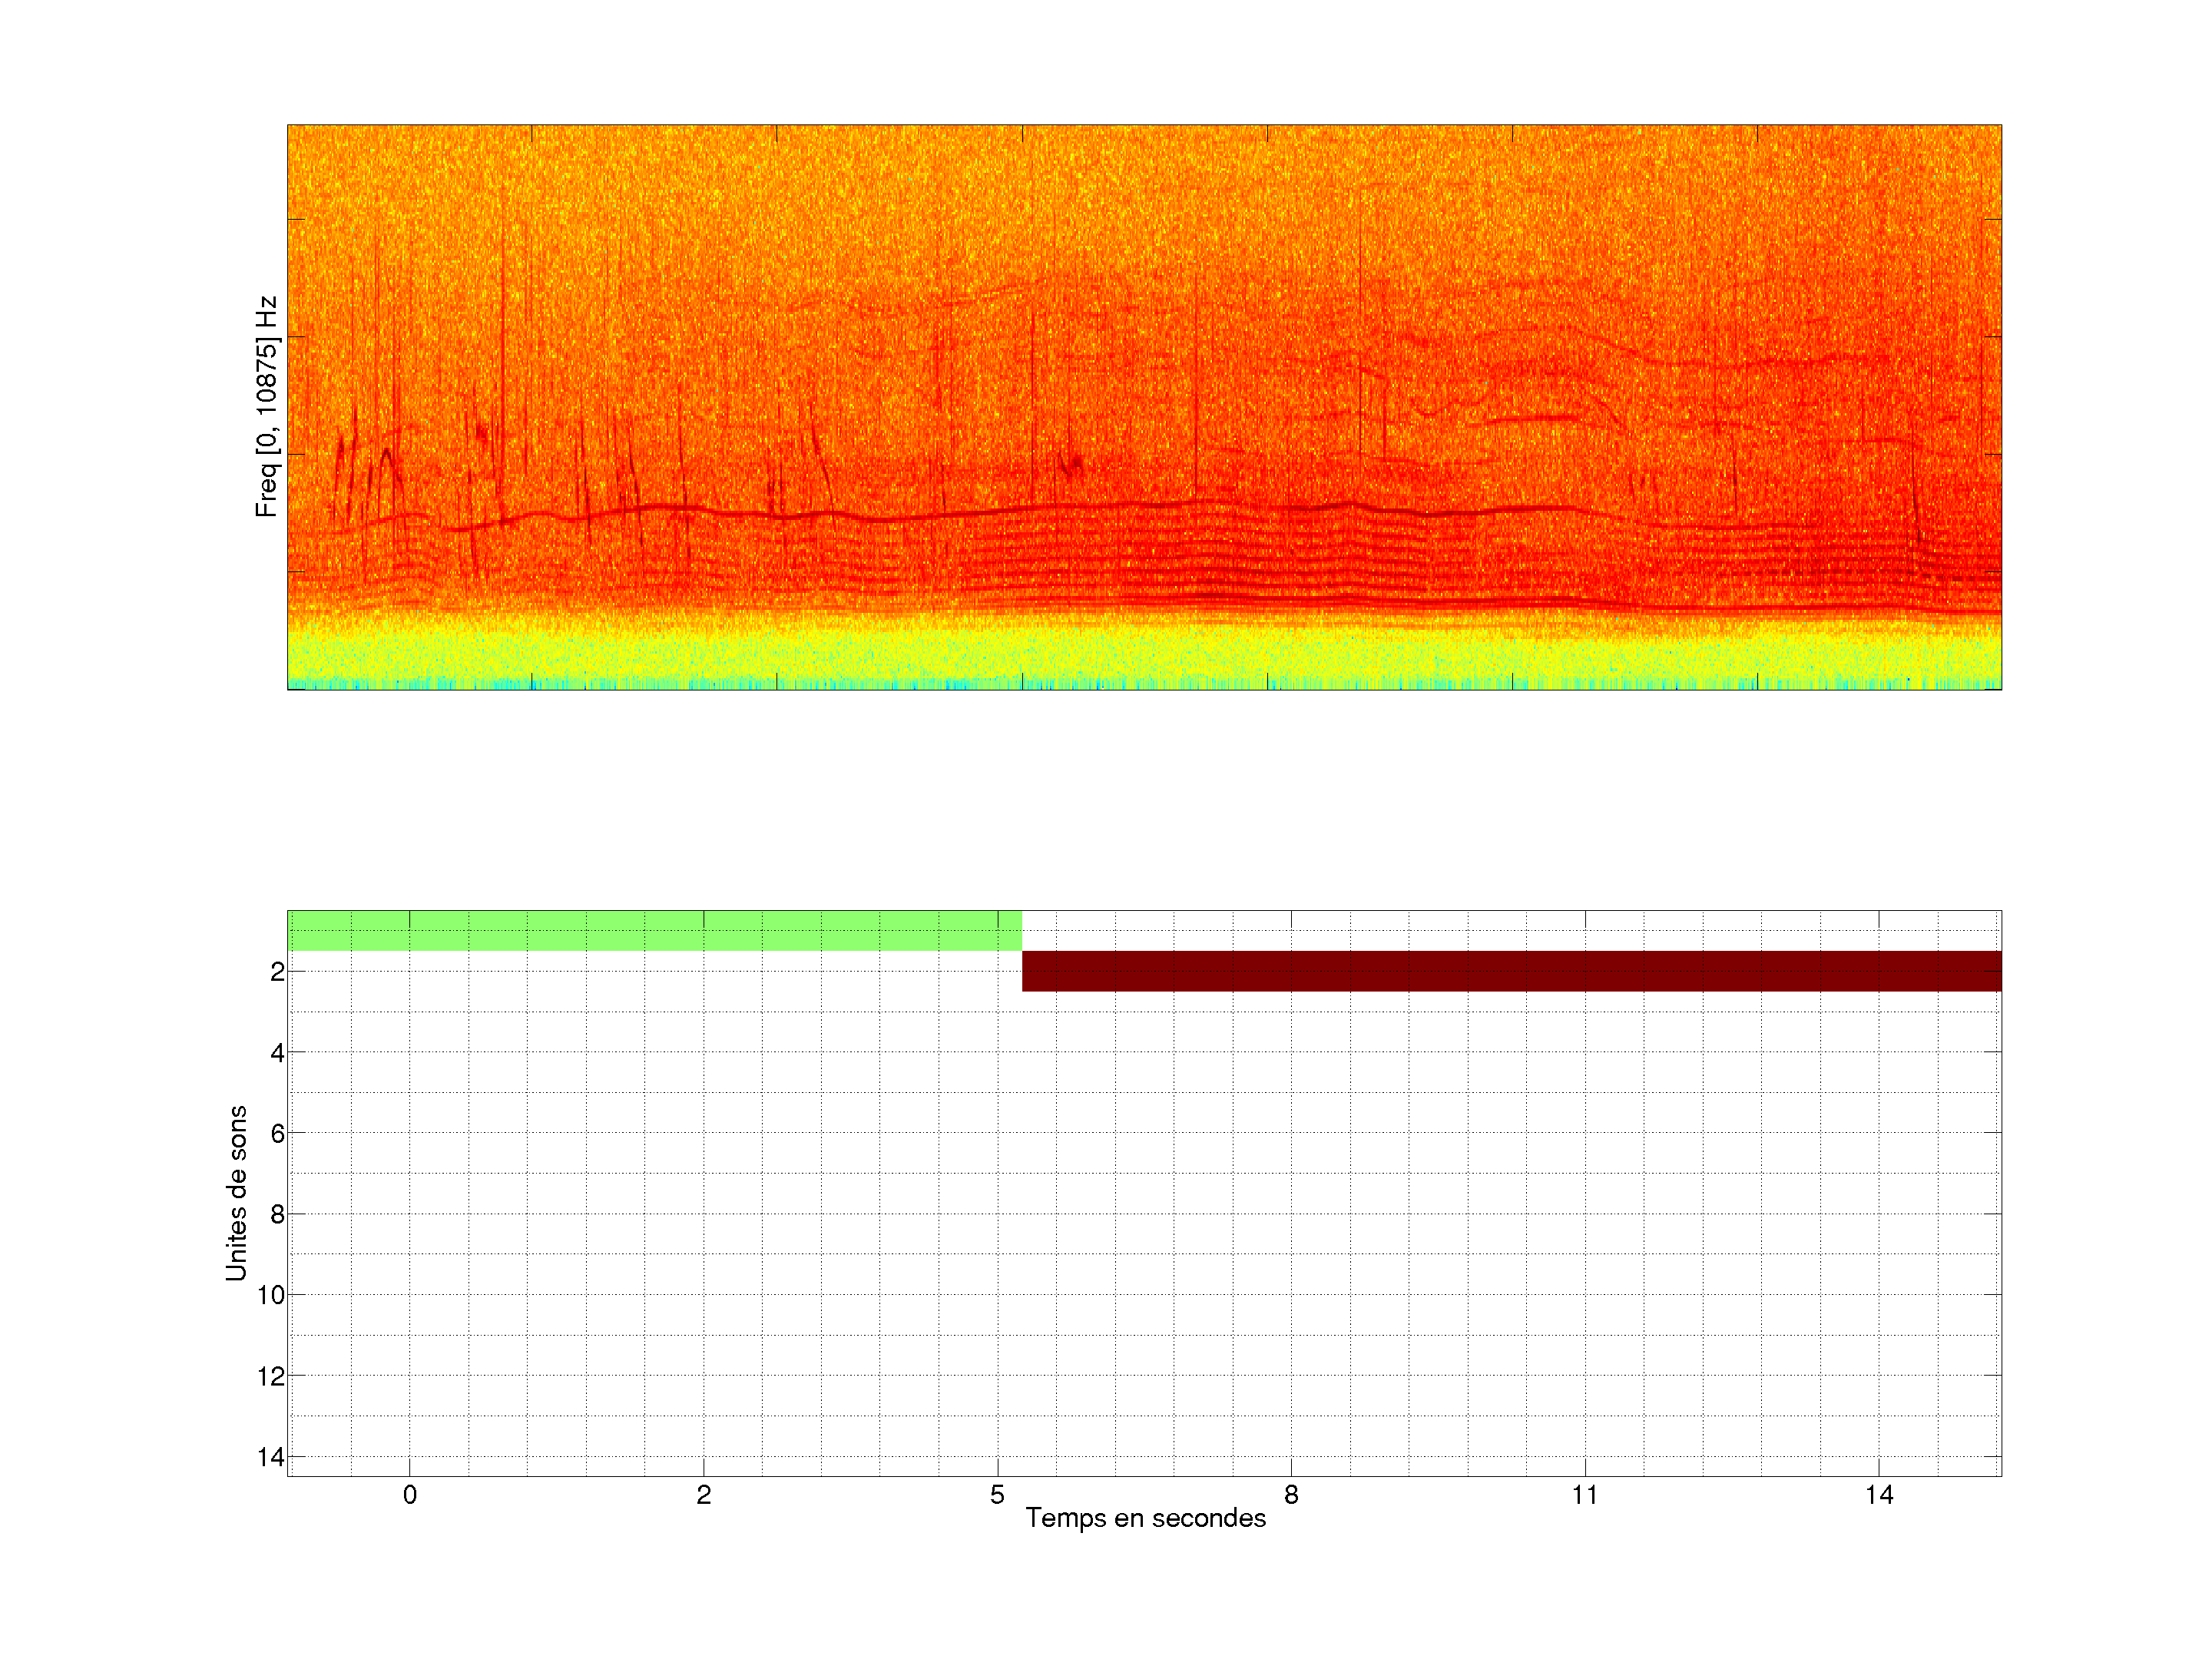Image resolution: width=2212 pixels, height=1659 pixels.
Task: Click the 6 label on the units axis
Action: (277, 1133)
